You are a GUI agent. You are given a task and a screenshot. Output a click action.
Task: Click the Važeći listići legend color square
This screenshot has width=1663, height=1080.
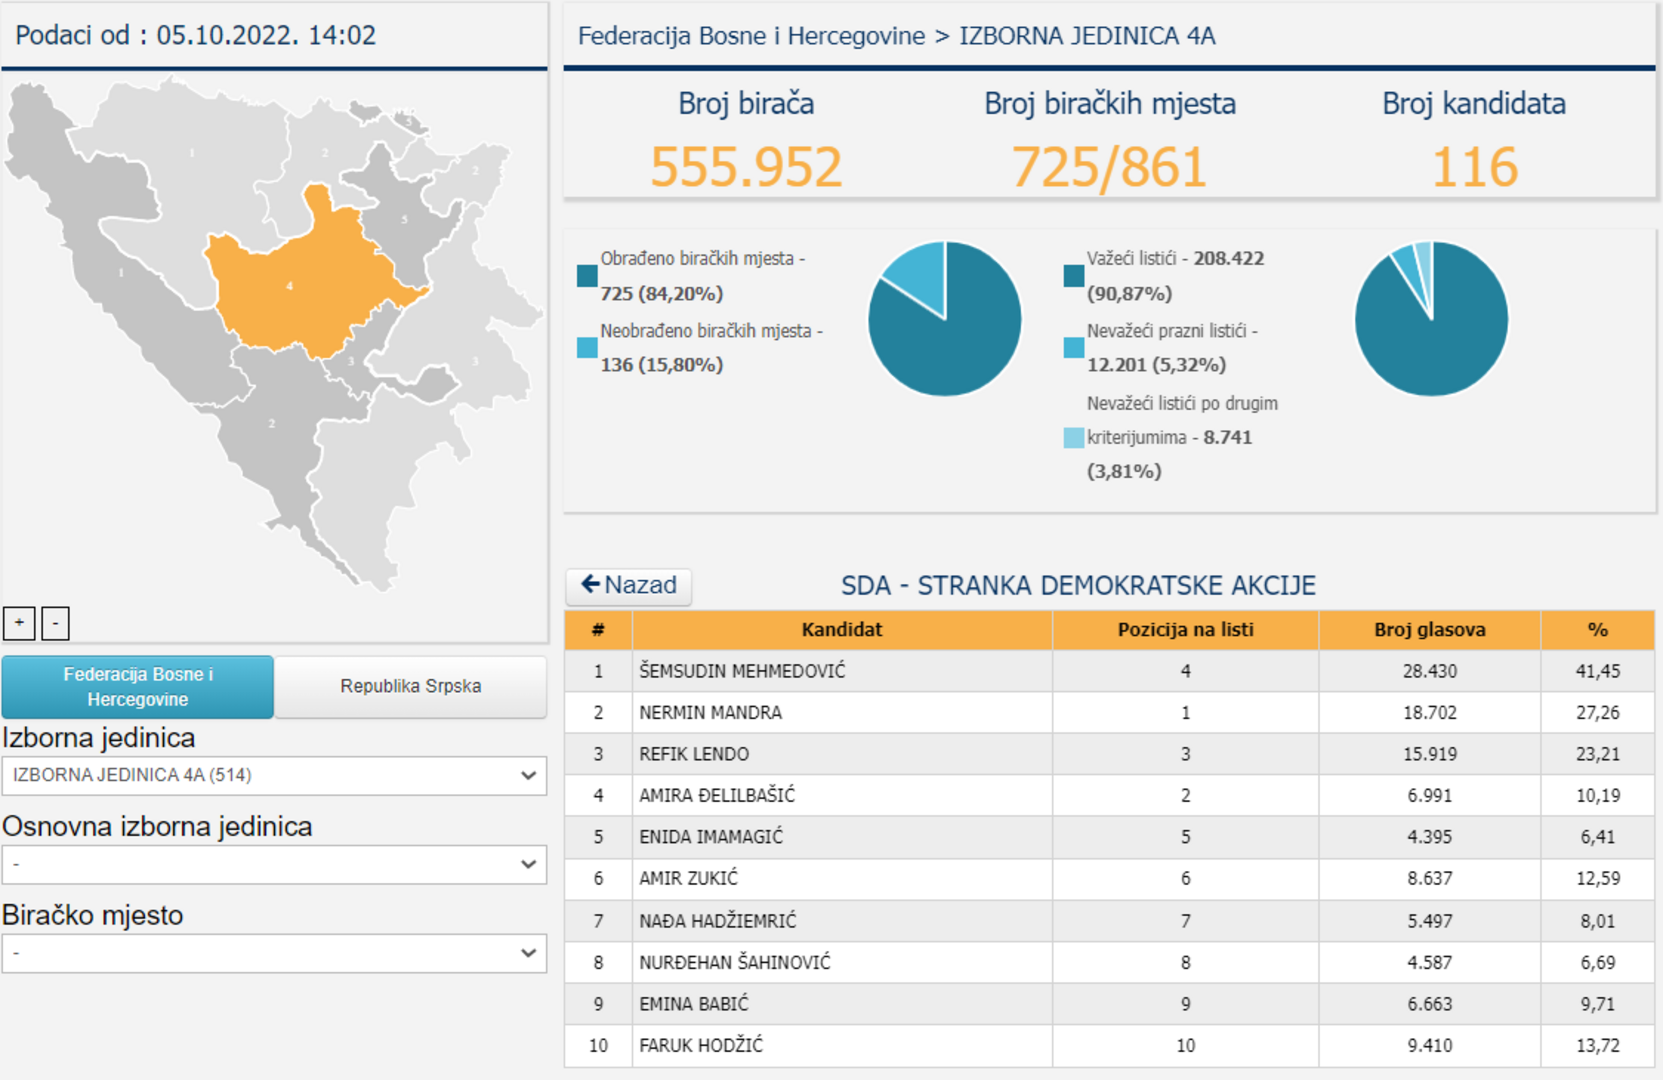(1073, 276)
